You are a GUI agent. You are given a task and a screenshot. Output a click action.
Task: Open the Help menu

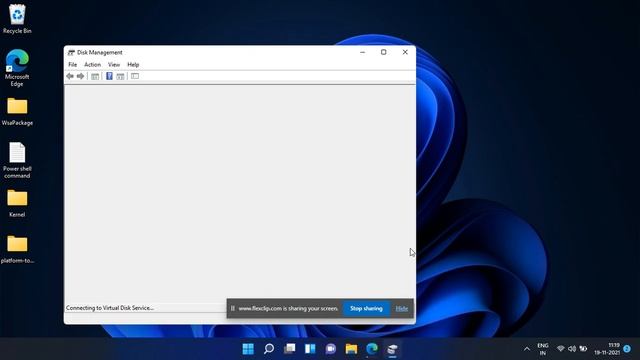pos(133,64)
